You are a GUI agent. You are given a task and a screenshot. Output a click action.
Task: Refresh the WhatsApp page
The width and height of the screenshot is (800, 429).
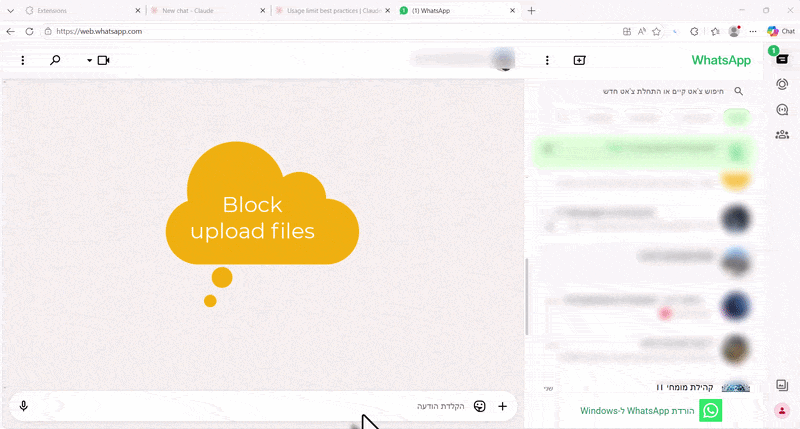point(29,32)
